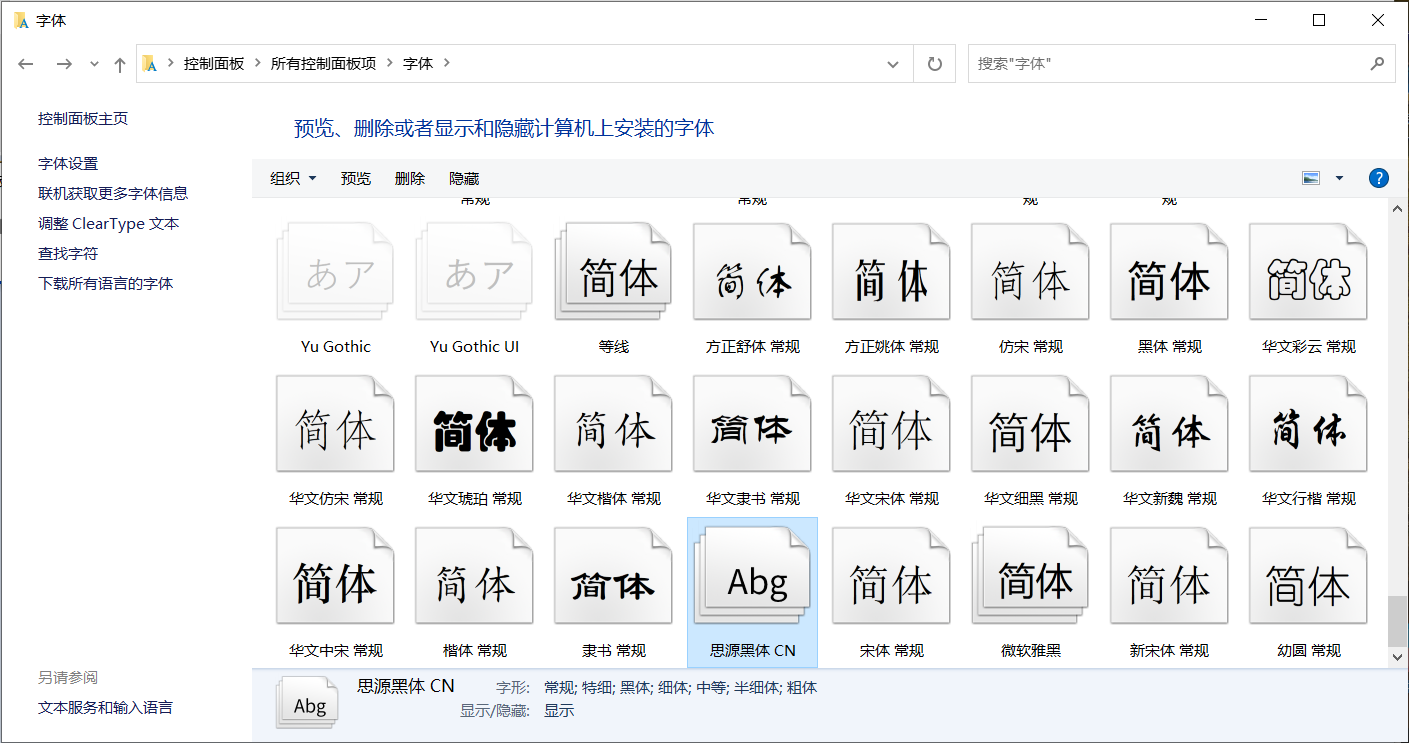The width and height of the screenshot is (1409, 743).
Task: Select the 华文细黑 常规 font icon
Action: pos(1030,424)
